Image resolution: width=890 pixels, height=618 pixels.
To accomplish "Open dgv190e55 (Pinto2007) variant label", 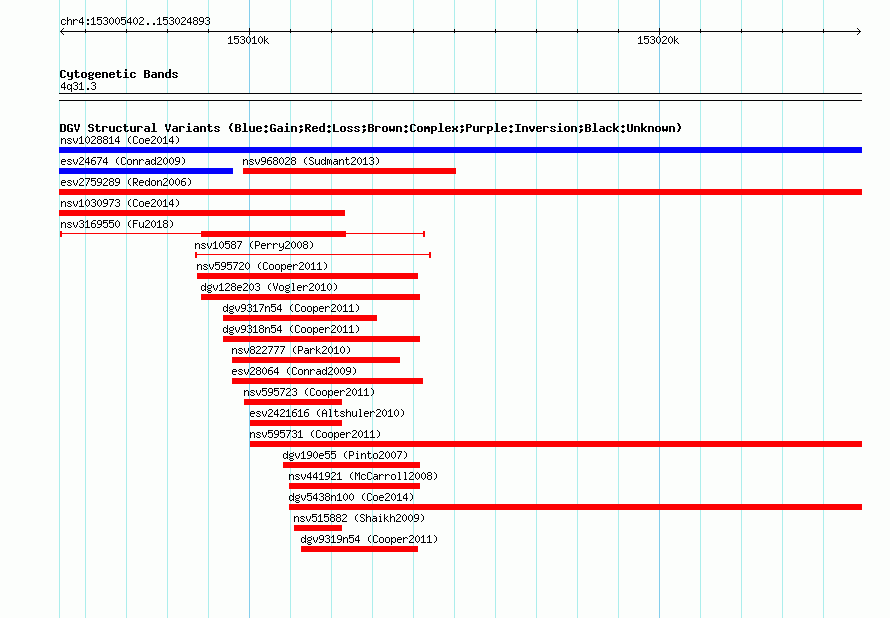I will tap(345, 455).
